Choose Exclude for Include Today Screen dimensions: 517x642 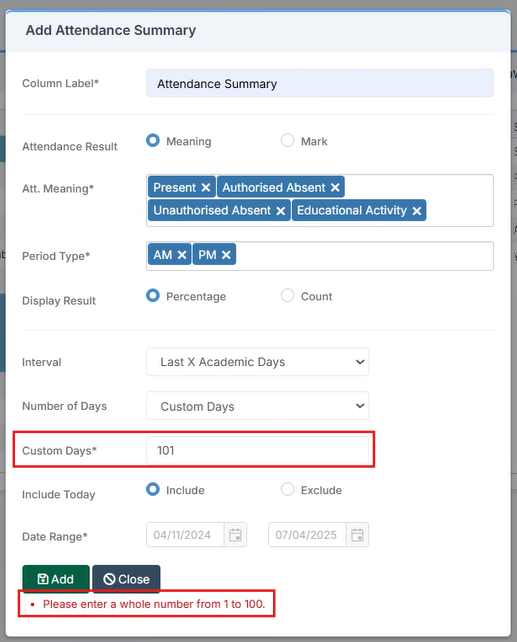287,489
